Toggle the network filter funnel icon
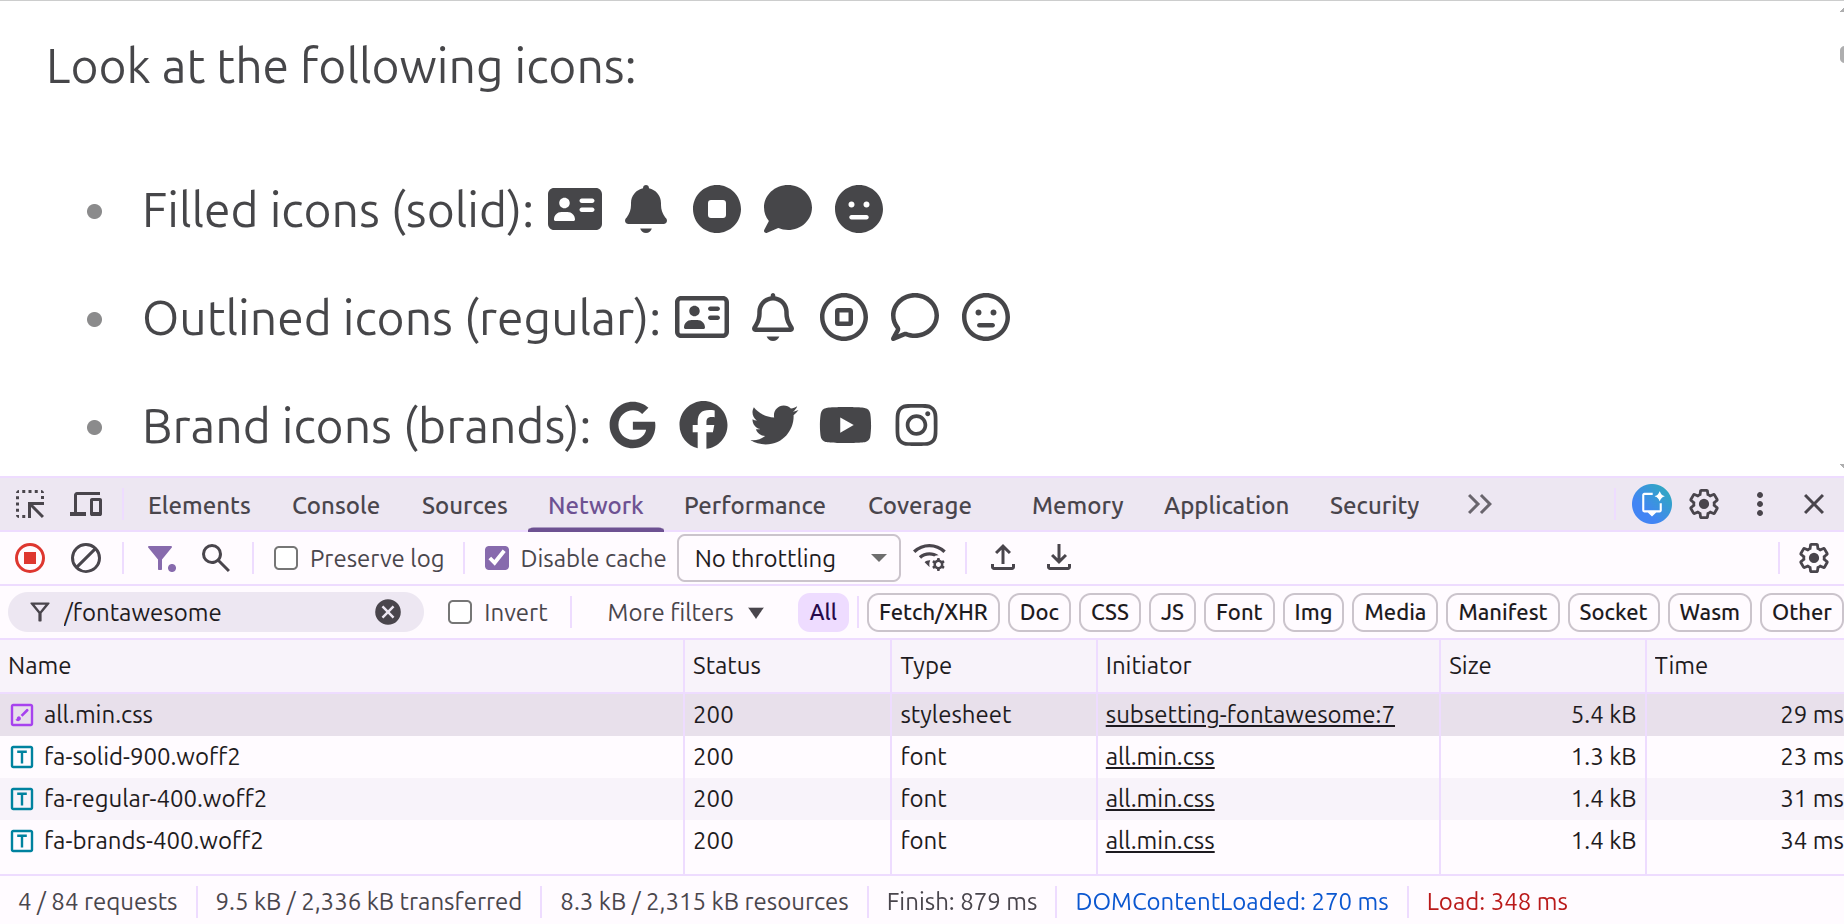This screenshot has width=1844, height=924. coord(160,558)
